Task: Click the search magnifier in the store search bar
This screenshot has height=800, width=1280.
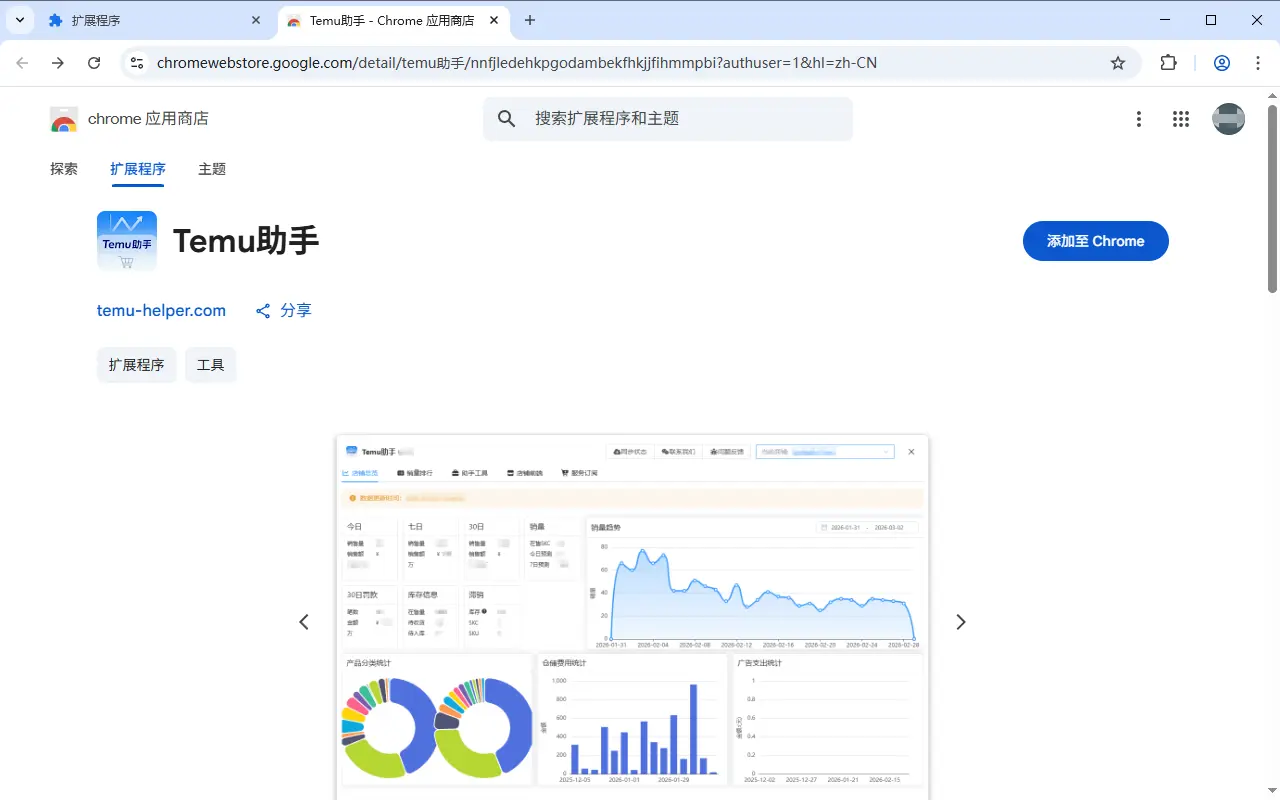Action: [x=506, y=118]
